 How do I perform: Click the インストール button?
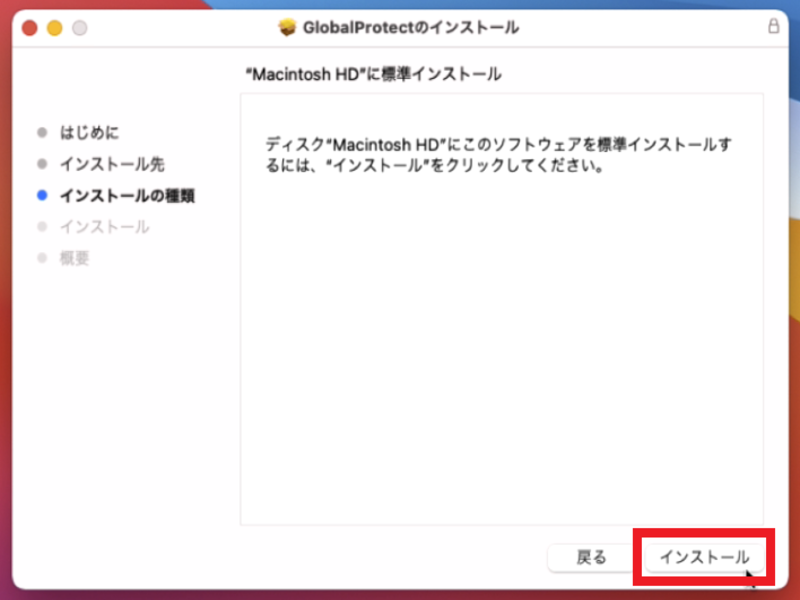(704, 557)
